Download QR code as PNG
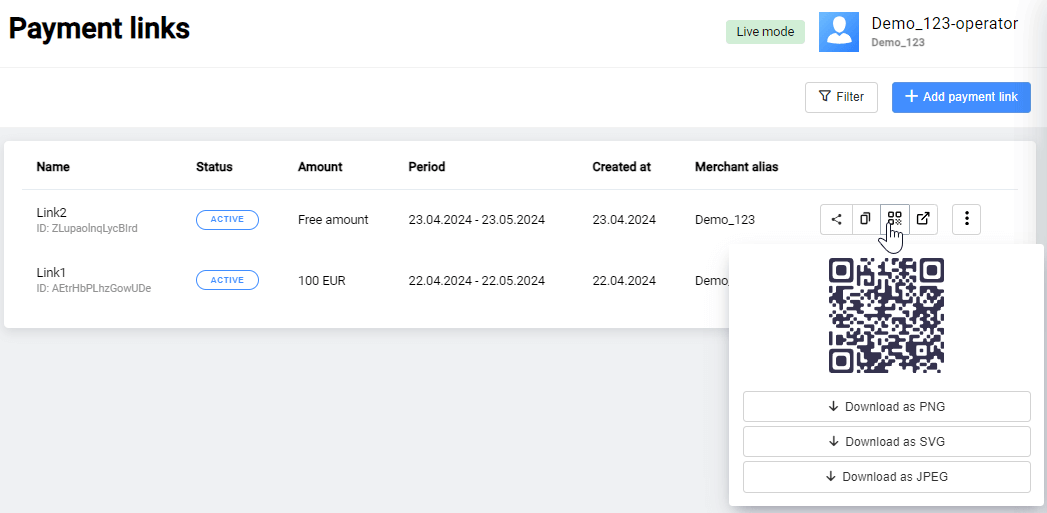This screenshot has width=1047, height=513. pos(886,407)
